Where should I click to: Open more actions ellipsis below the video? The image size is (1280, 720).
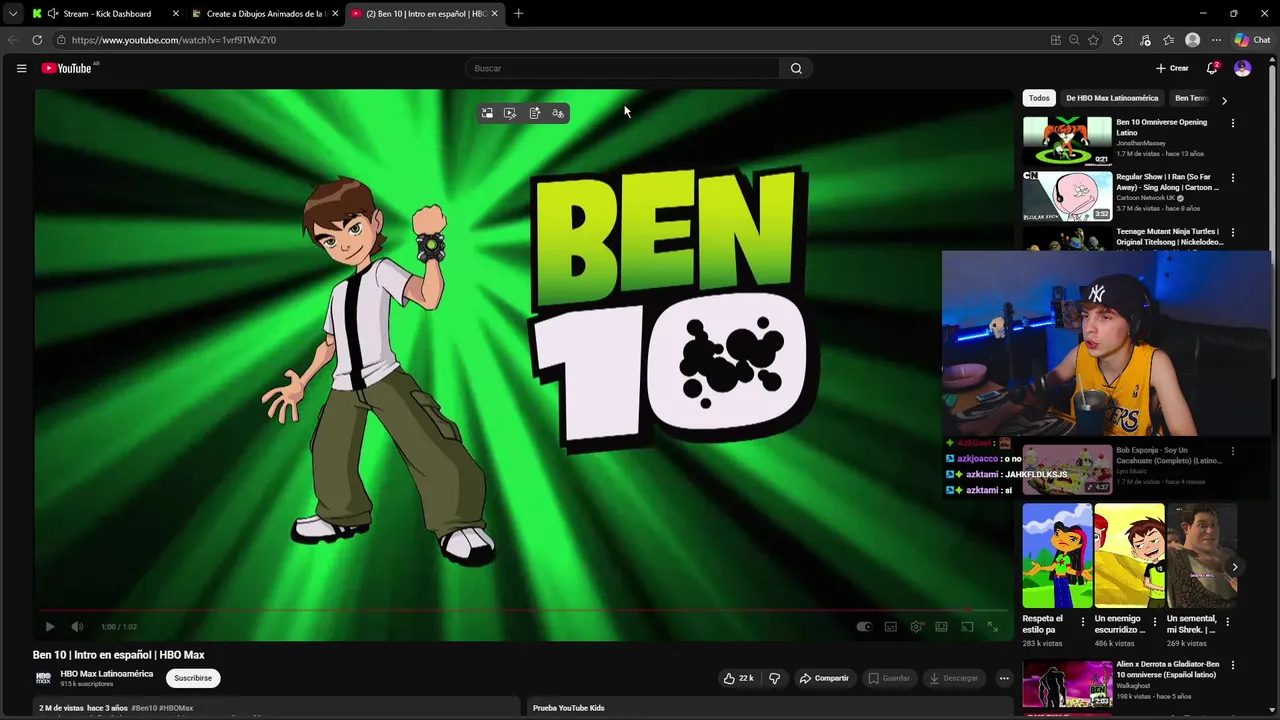tap(1004, 678)
